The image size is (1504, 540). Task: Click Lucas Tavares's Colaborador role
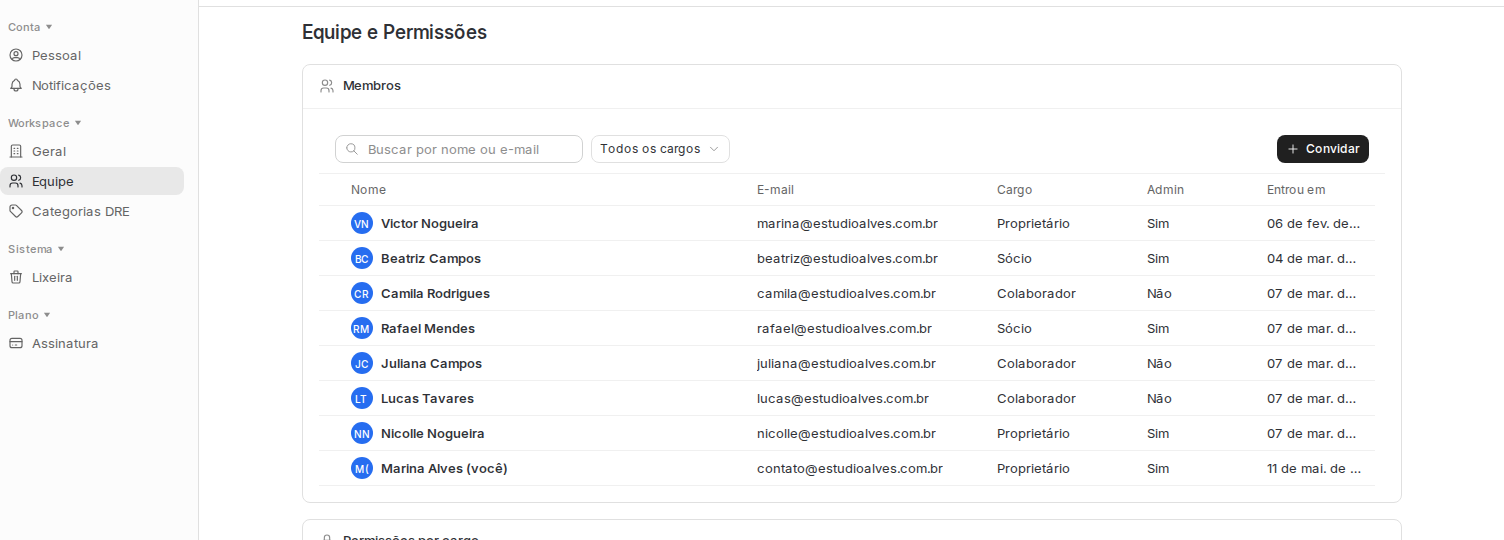tap(1036, 398)
